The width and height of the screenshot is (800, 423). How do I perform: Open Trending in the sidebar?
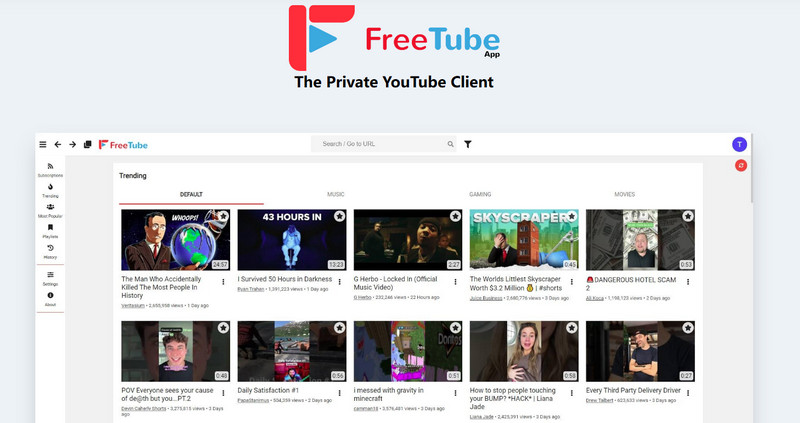point(50,190)
